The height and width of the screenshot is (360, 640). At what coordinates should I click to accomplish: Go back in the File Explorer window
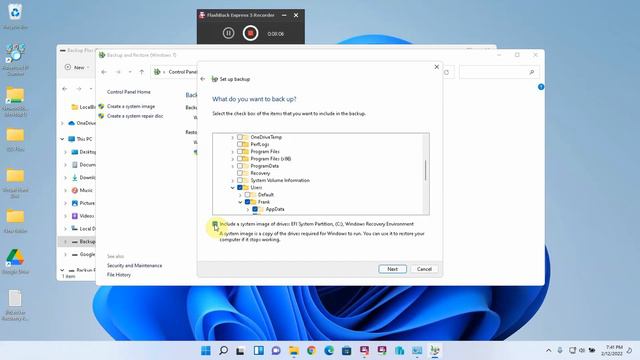tap(65, 89)
